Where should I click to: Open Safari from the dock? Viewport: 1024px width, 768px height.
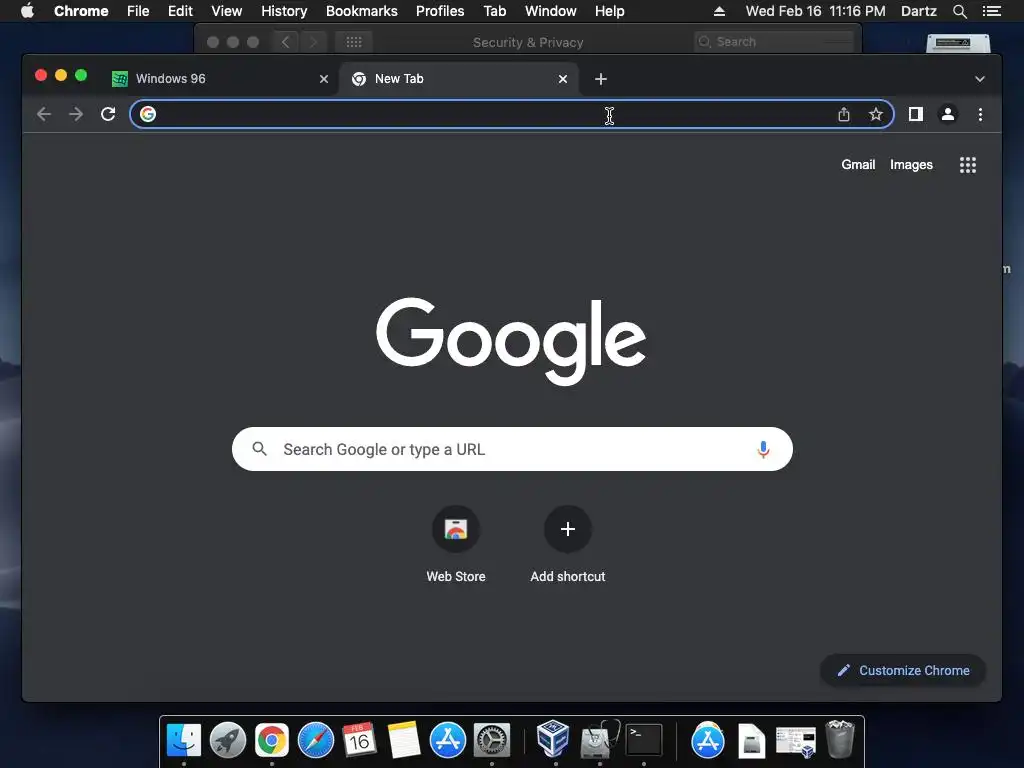click(315, 740)
